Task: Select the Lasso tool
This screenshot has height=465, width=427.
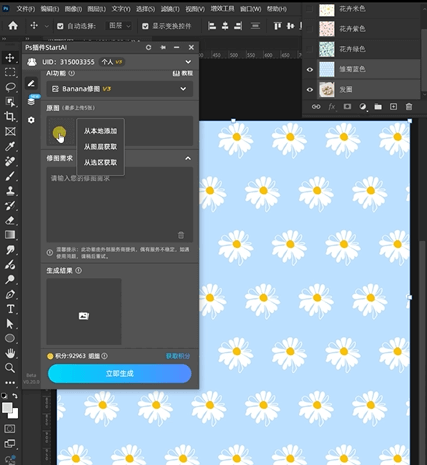Action: (10, 87)
